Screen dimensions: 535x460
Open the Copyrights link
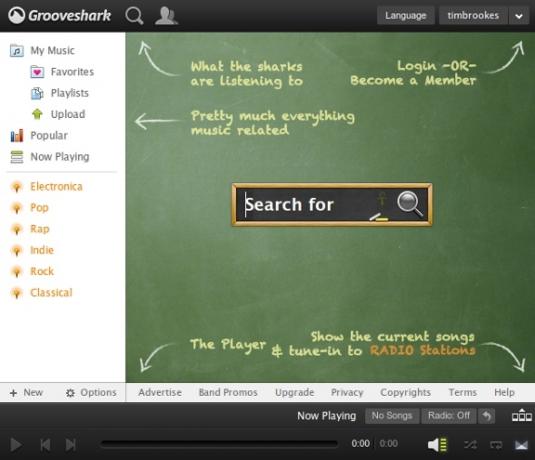[405, 392]
